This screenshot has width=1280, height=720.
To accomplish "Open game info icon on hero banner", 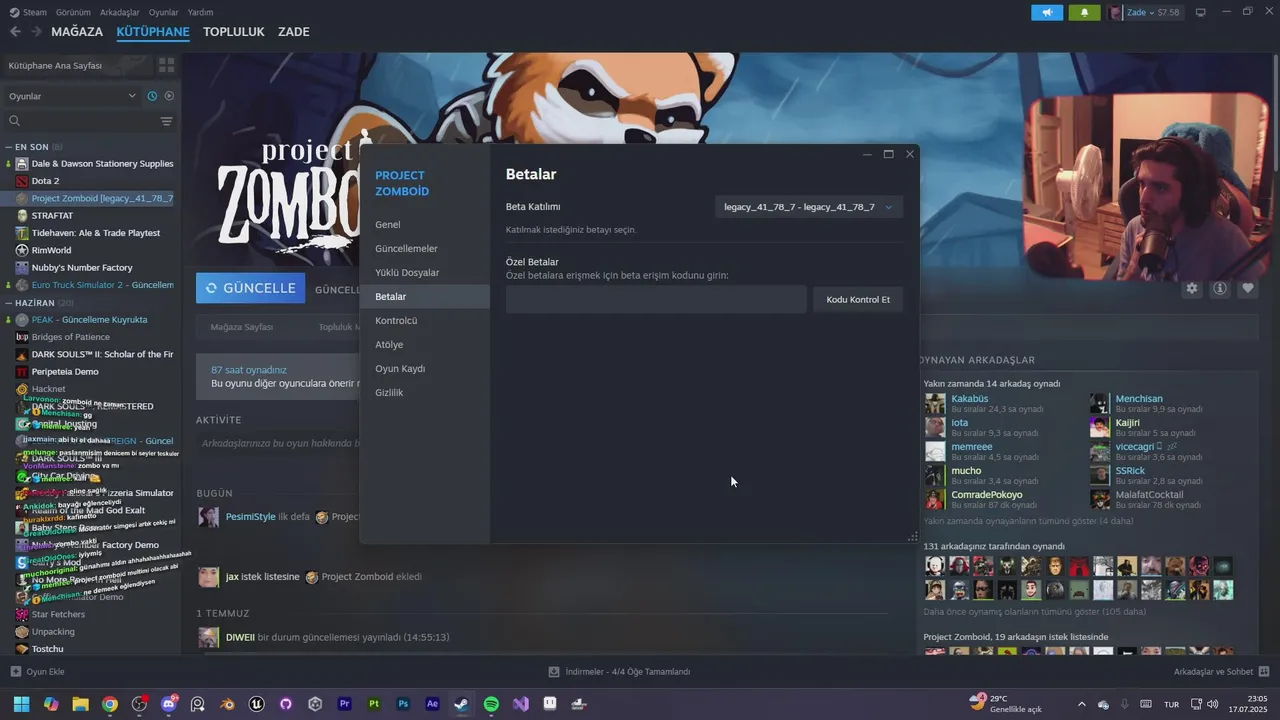I will [x=1220, y=288].
